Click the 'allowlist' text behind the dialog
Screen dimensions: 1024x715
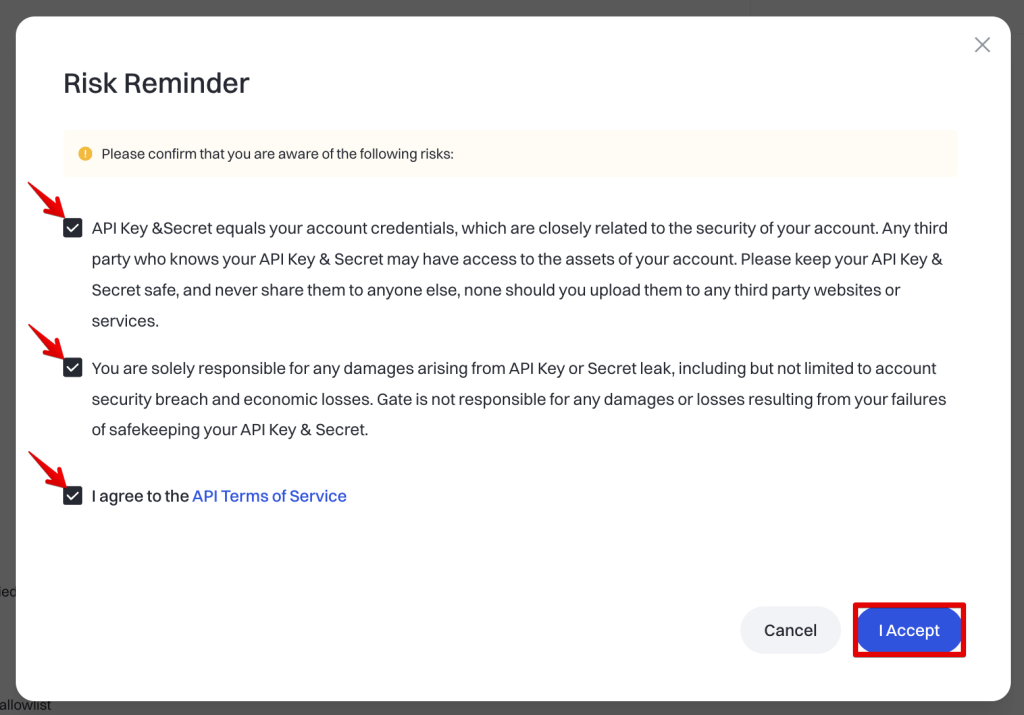[x=26, y=706]
